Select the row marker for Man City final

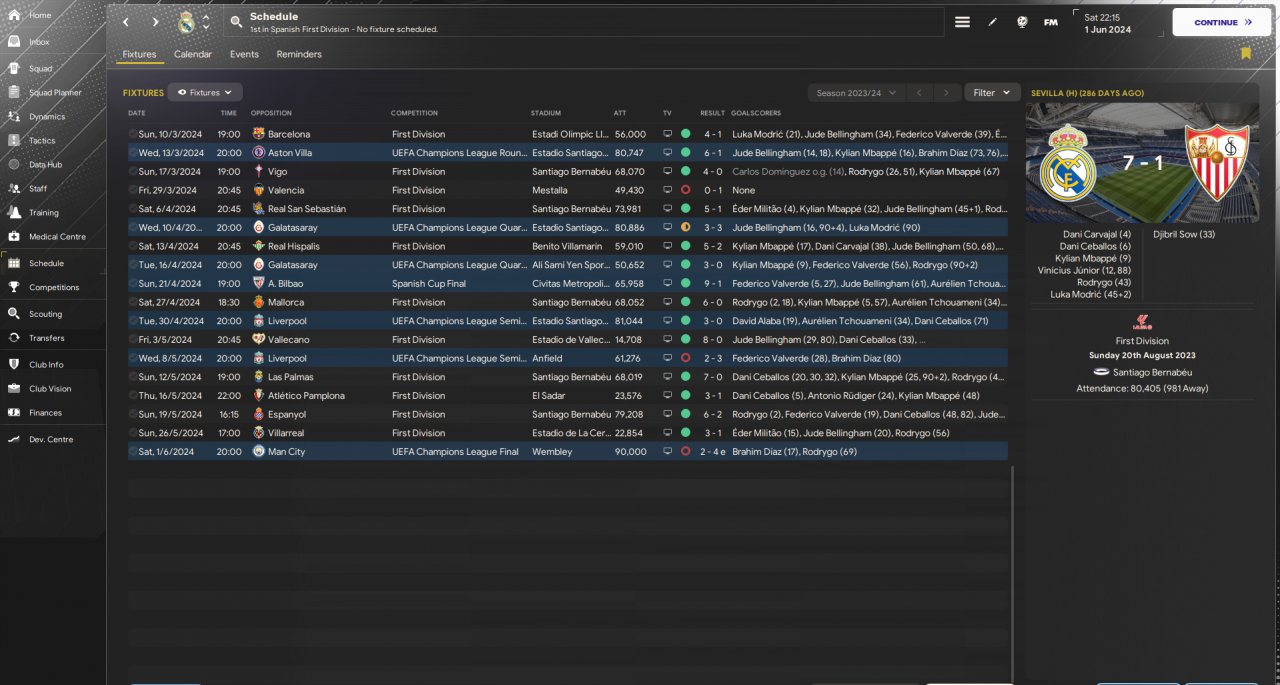[x=132, y=452]
